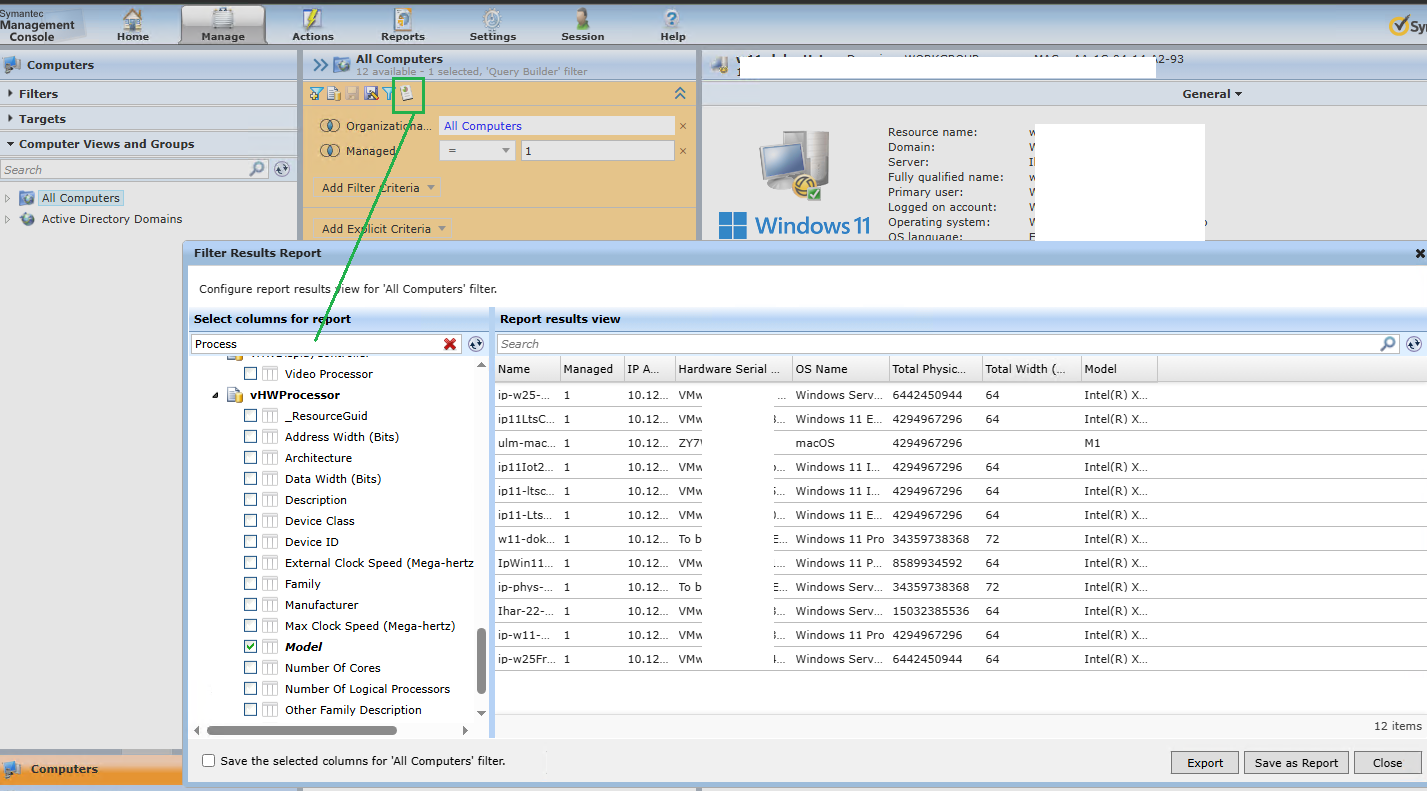Sort by the Managed column header
1427x791 pixels.
pyautogui.click(x=592, y=369)
